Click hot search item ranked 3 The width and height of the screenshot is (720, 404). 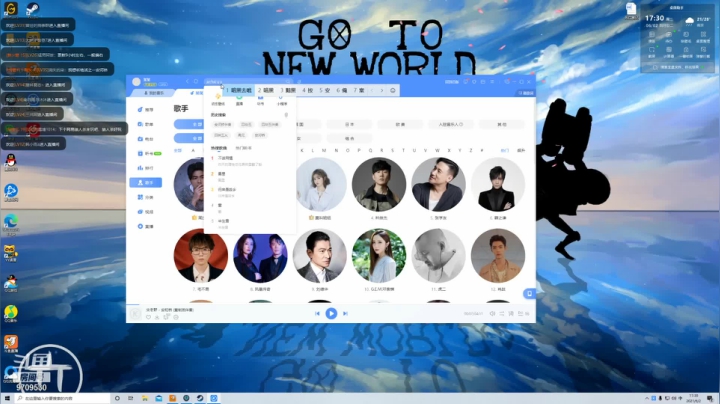point(250,192)
